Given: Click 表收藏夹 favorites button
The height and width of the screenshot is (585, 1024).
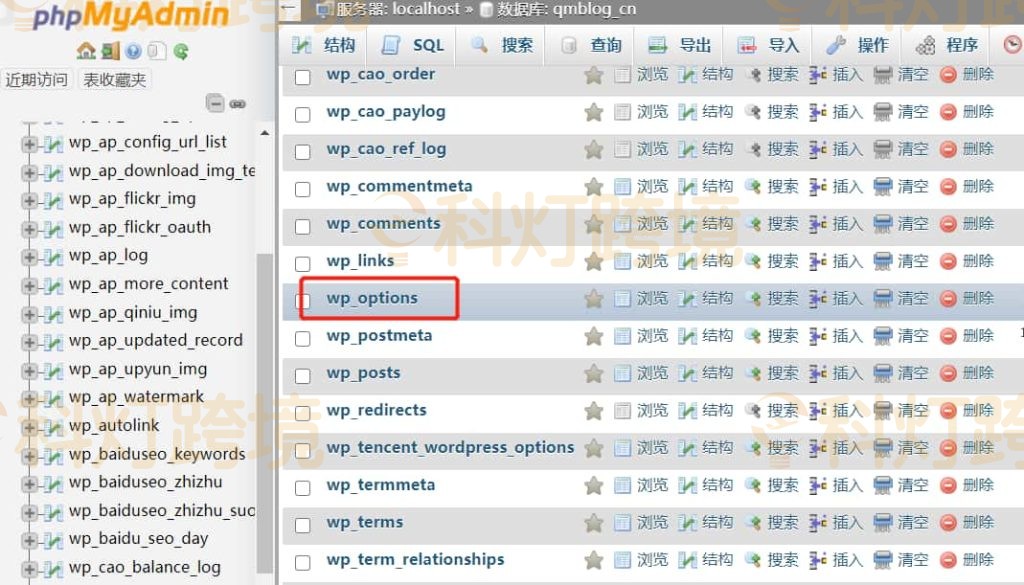Looking at the screenshot, I should (115, 80).
